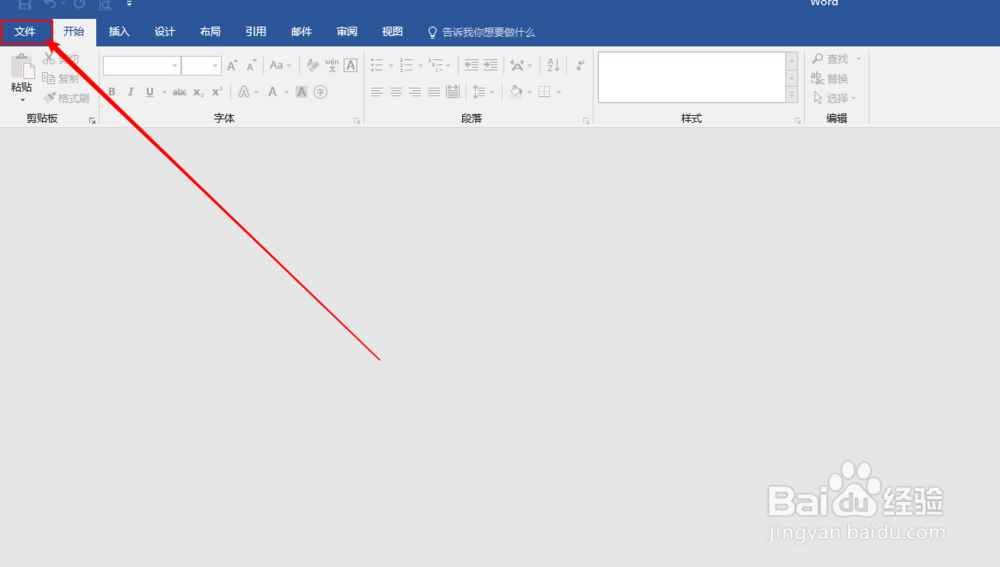The image size is (1000, 567).
Task: Click the Numbering list icon
Action: [x=406, y=65]
